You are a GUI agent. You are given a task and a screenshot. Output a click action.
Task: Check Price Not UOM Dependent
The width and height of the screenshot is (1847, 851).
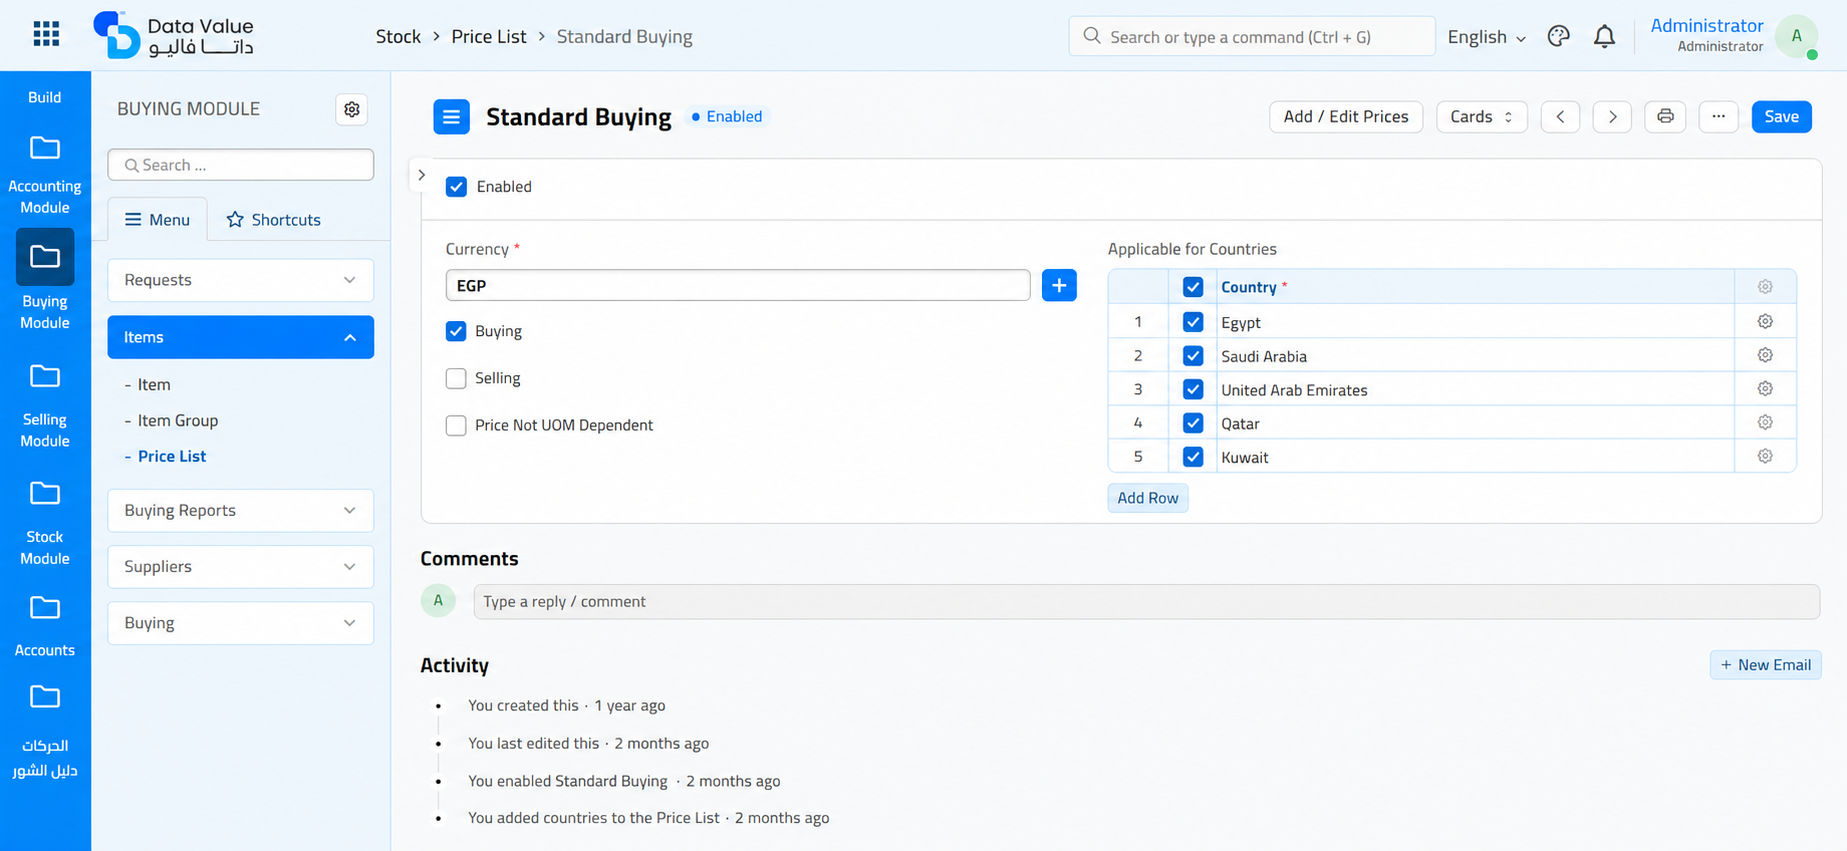456,425
